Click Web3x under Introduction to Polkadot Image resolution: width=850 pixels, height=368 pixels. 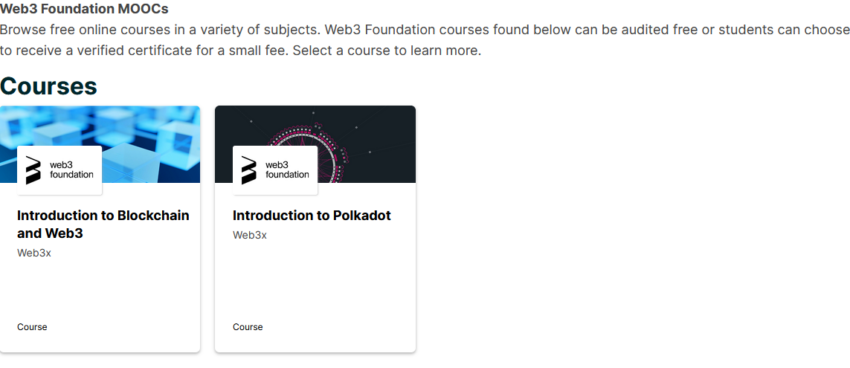click(250, 235)
